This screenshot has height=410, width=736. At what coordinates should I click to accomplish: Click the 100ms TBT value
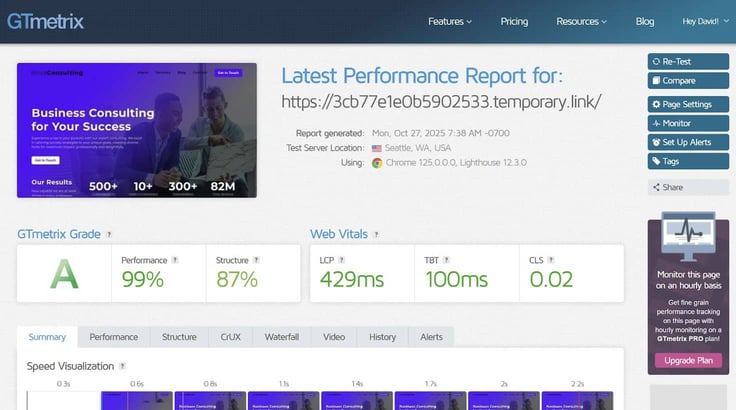457,280
